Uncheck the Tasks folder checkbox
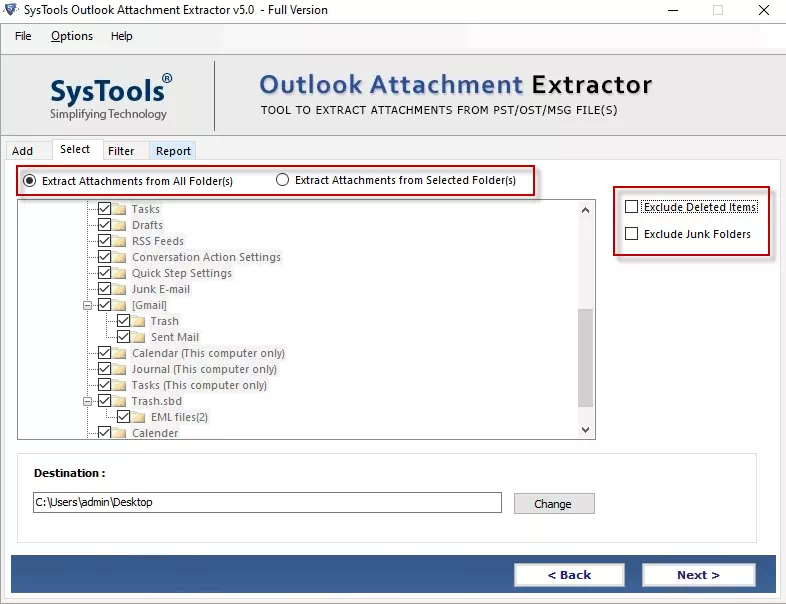 (104, 208)
